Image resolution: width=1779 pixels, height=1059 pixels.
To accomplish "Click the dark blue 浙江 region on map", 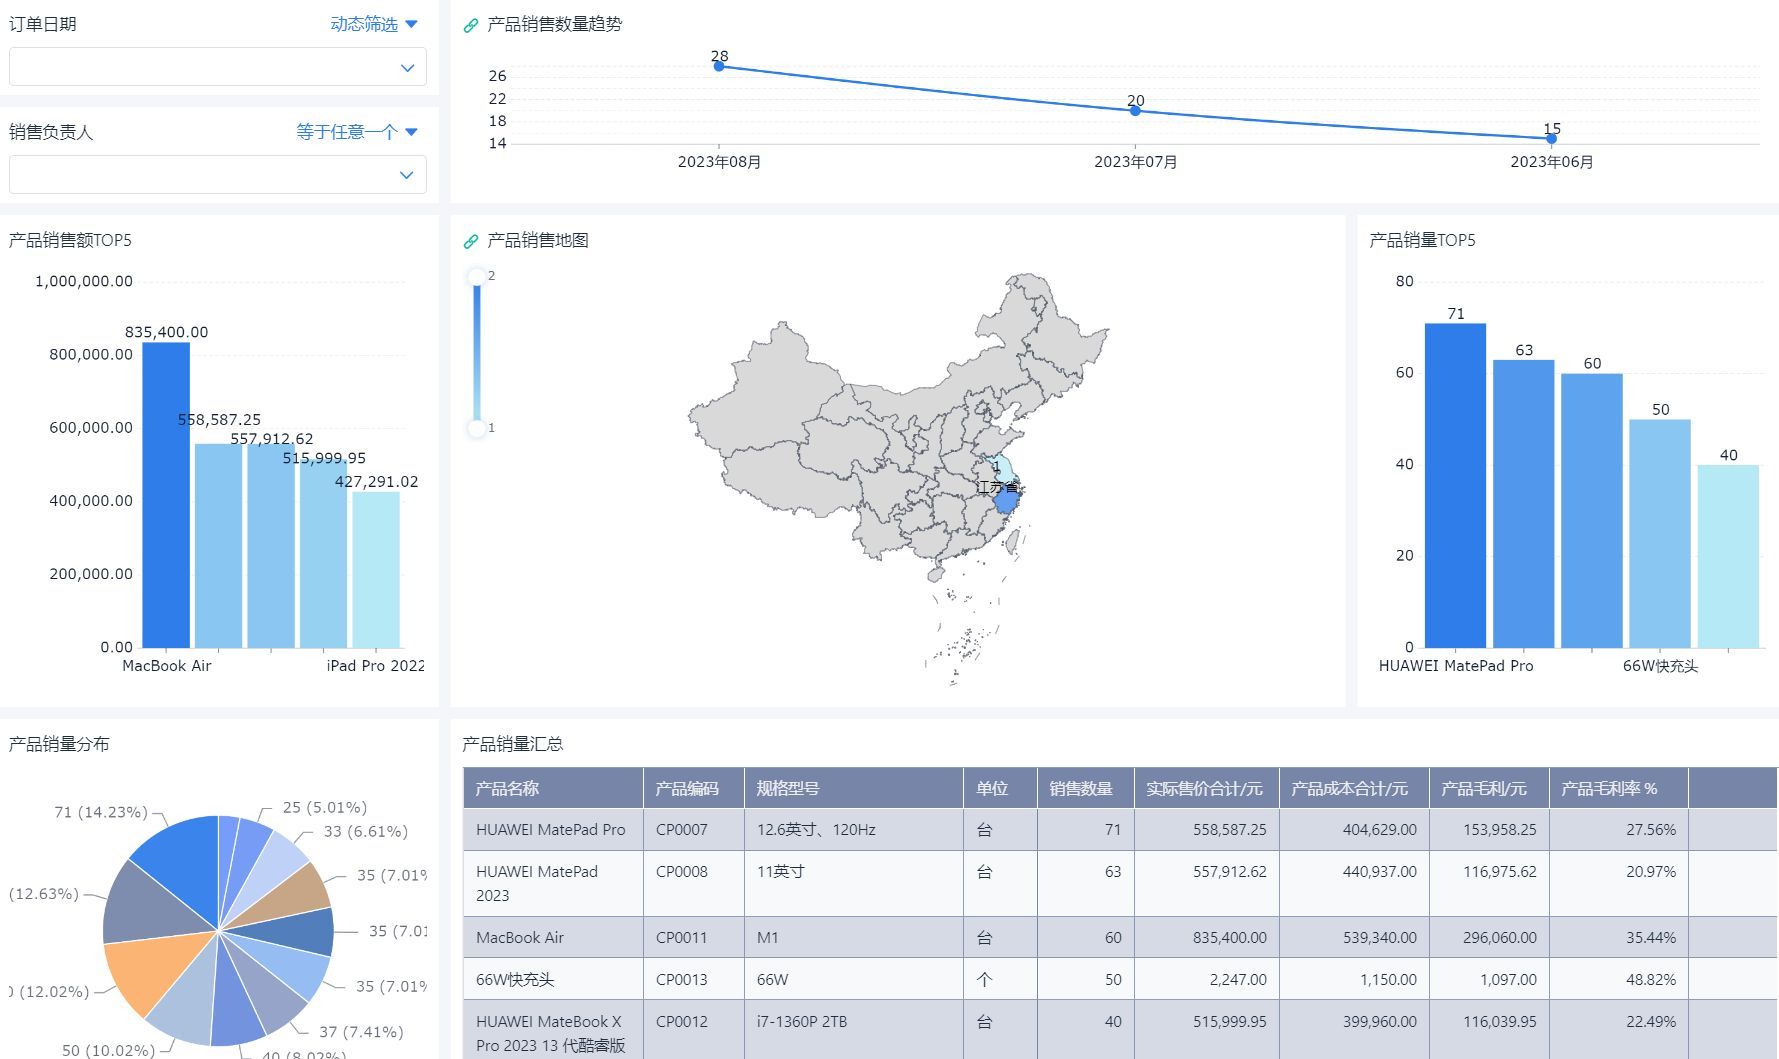I will pos(1006,499).
